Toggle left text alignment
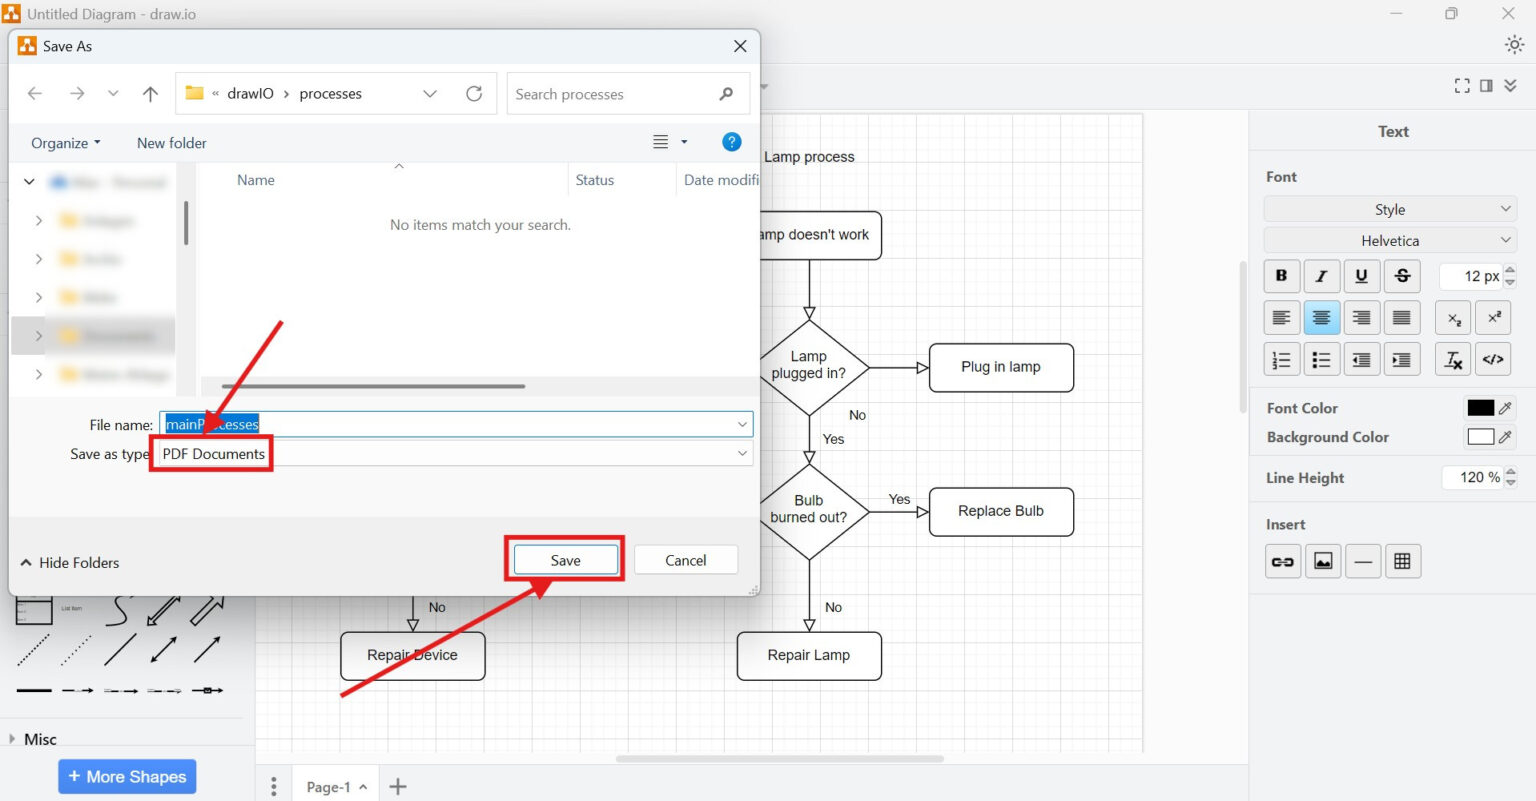 tap(1281, 318)
